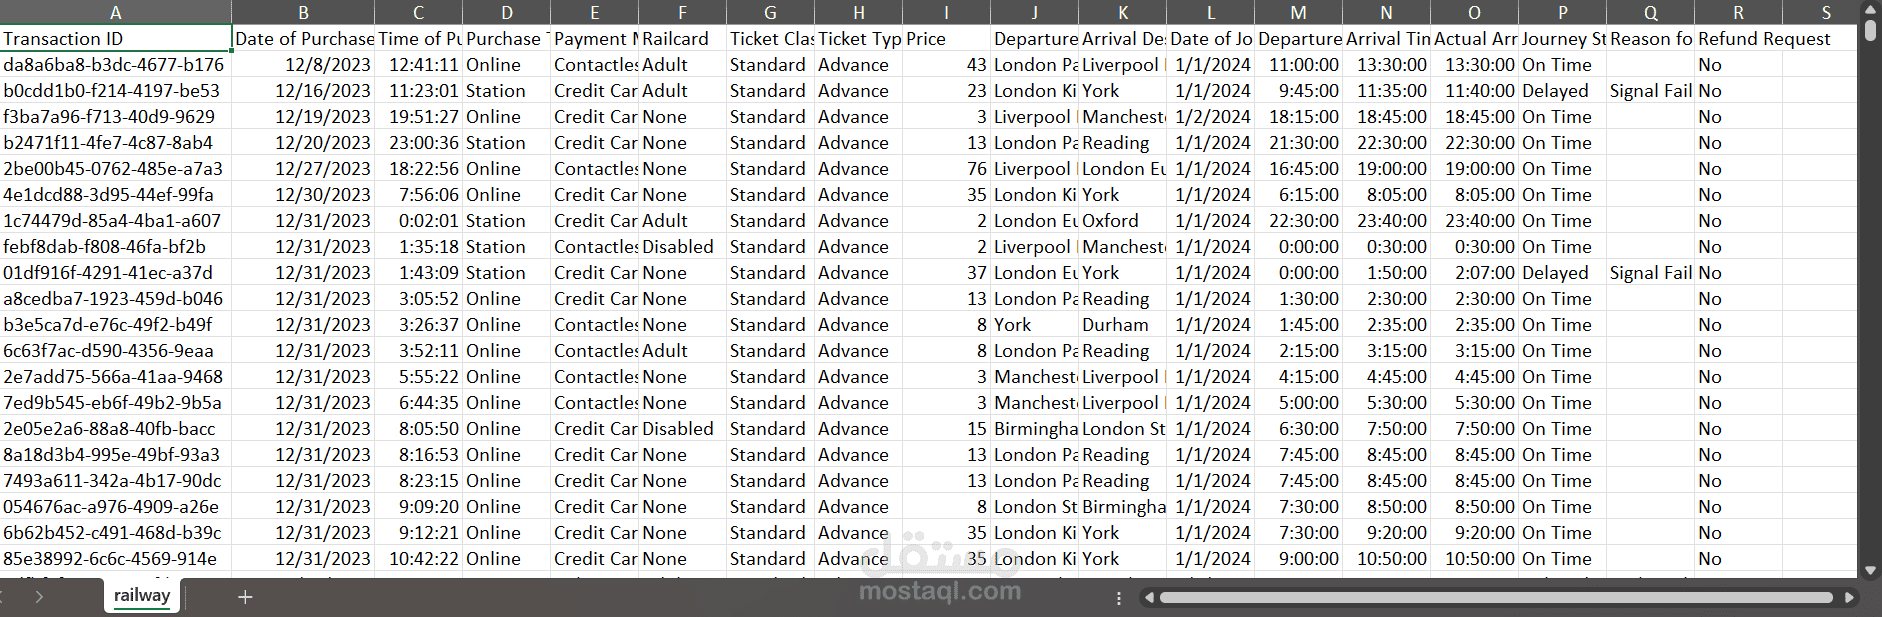Click the horizontal scrollbar right arrow
Viewport: 1882px width, 617px height.
click(1849, 598)
